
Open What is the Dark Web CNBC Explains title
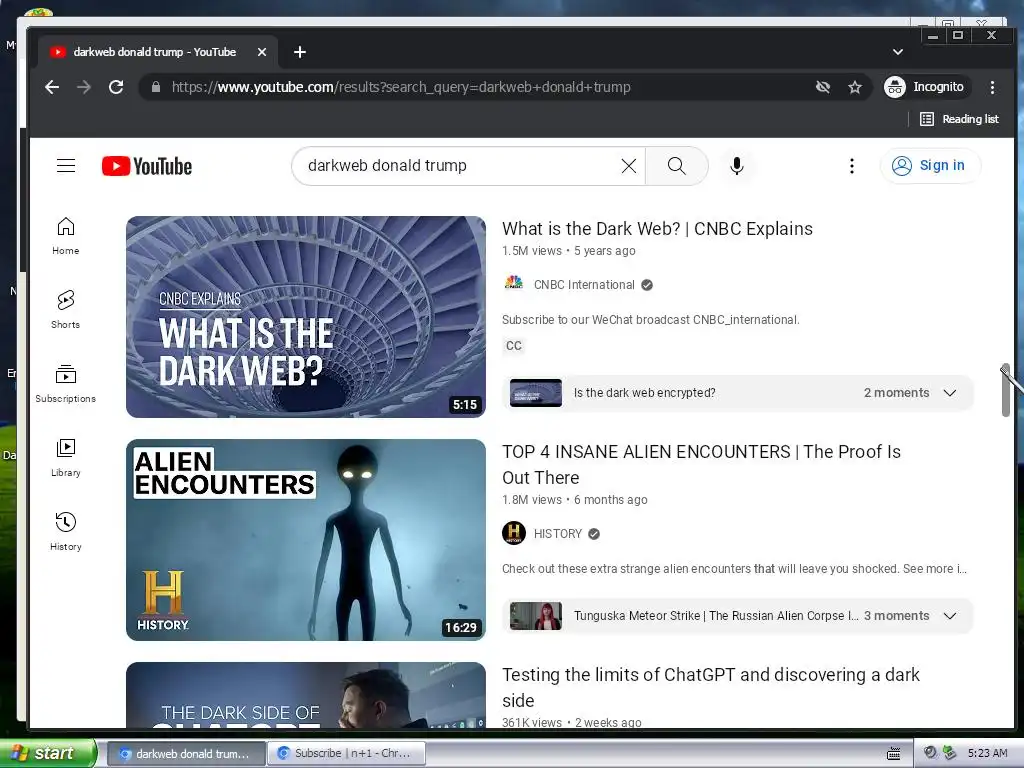pos(657,229)
